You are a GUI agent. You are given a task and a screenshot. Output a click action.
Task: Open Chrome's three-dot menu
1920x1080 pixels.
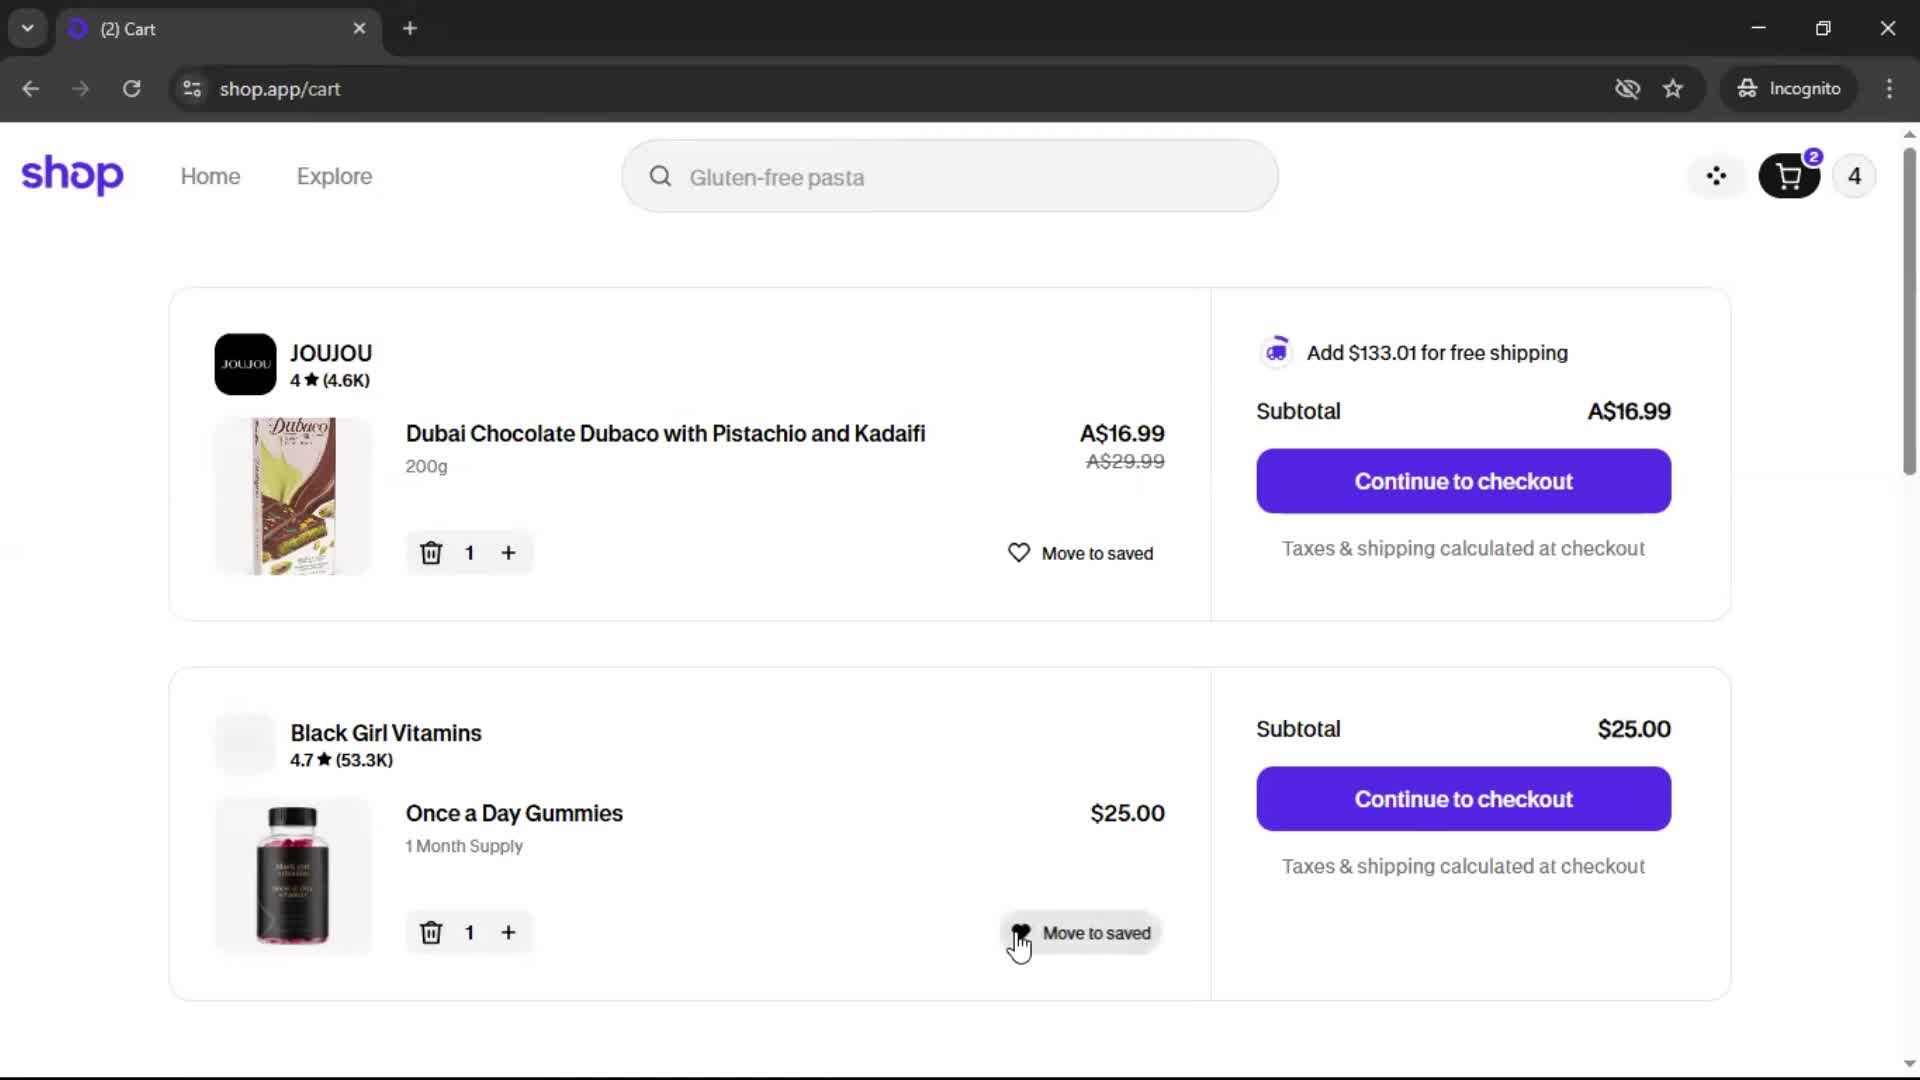1889,89
